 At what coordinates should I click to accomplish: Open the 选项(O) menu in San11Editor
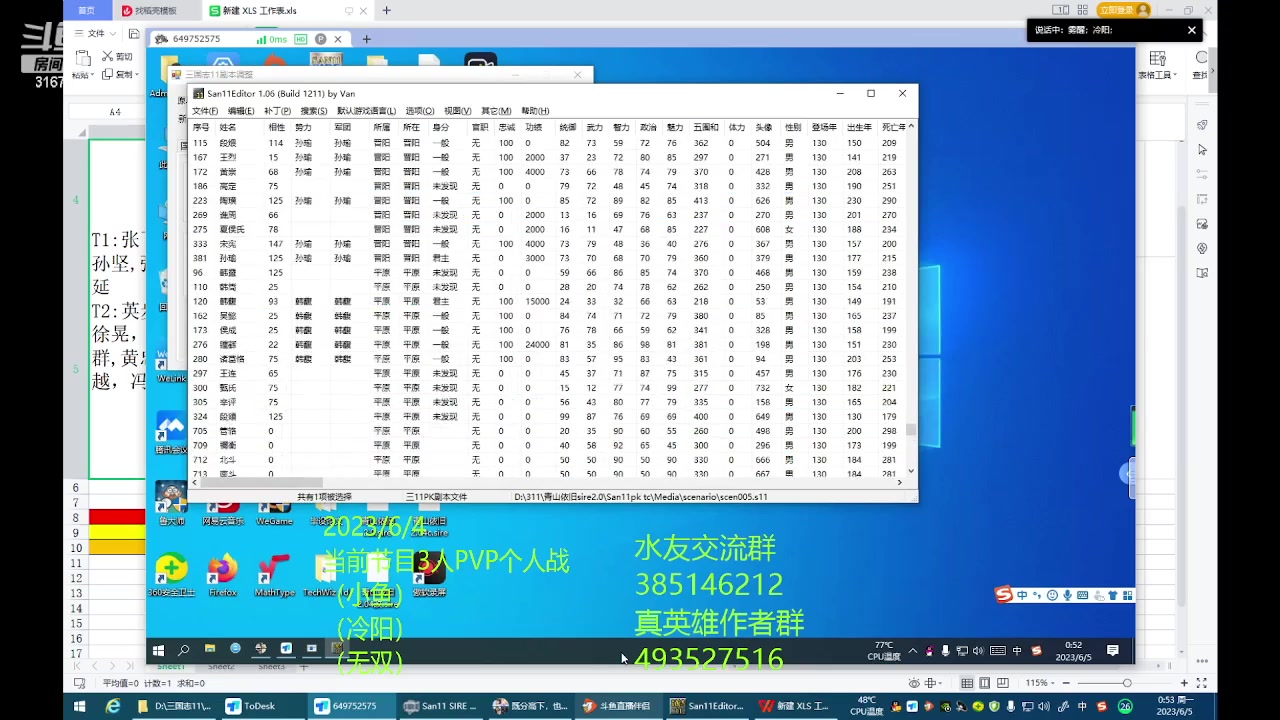click(x=420, y=111)
